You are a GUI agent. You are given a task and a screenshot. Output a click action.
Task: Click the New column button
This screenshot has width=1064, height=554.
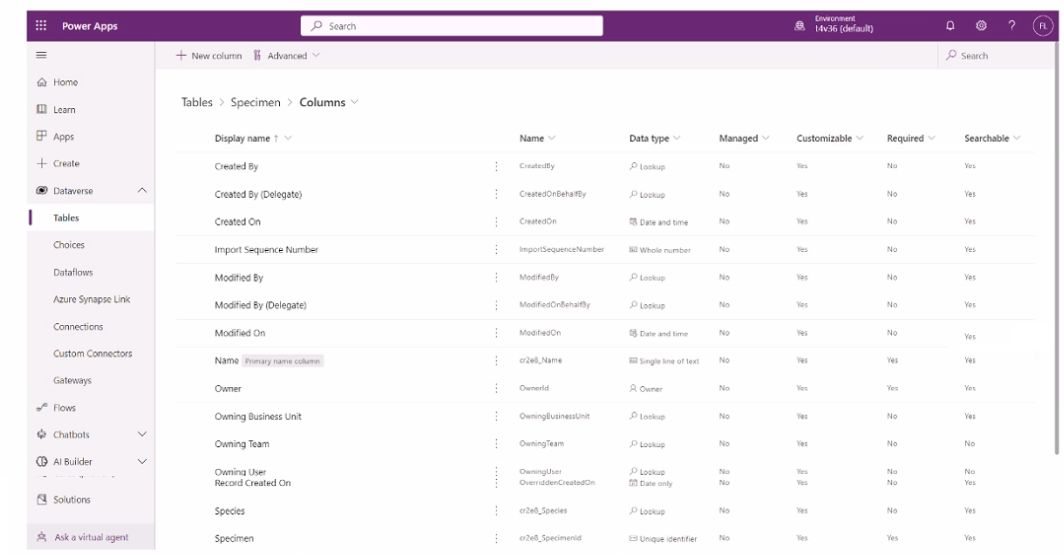click(x=209, y=56)
